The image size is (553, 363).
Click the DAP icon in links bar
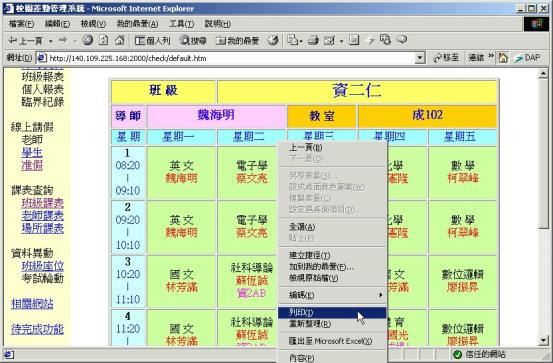coord(527,58)
